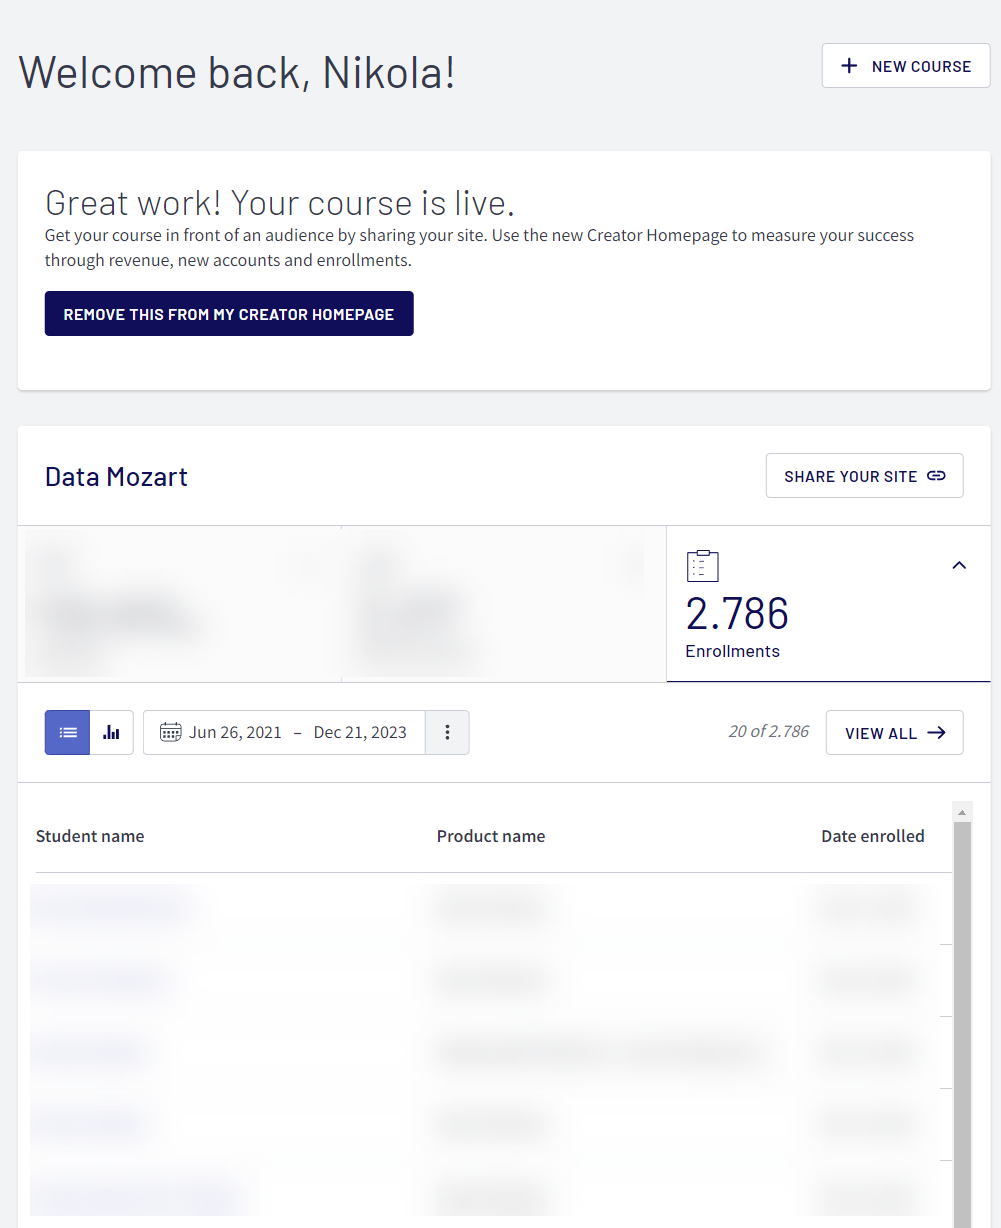Screen dimensions: 1001x1228
Task: Toggle the Enrollments panel visibility chevron
Action: pos(959,565)
